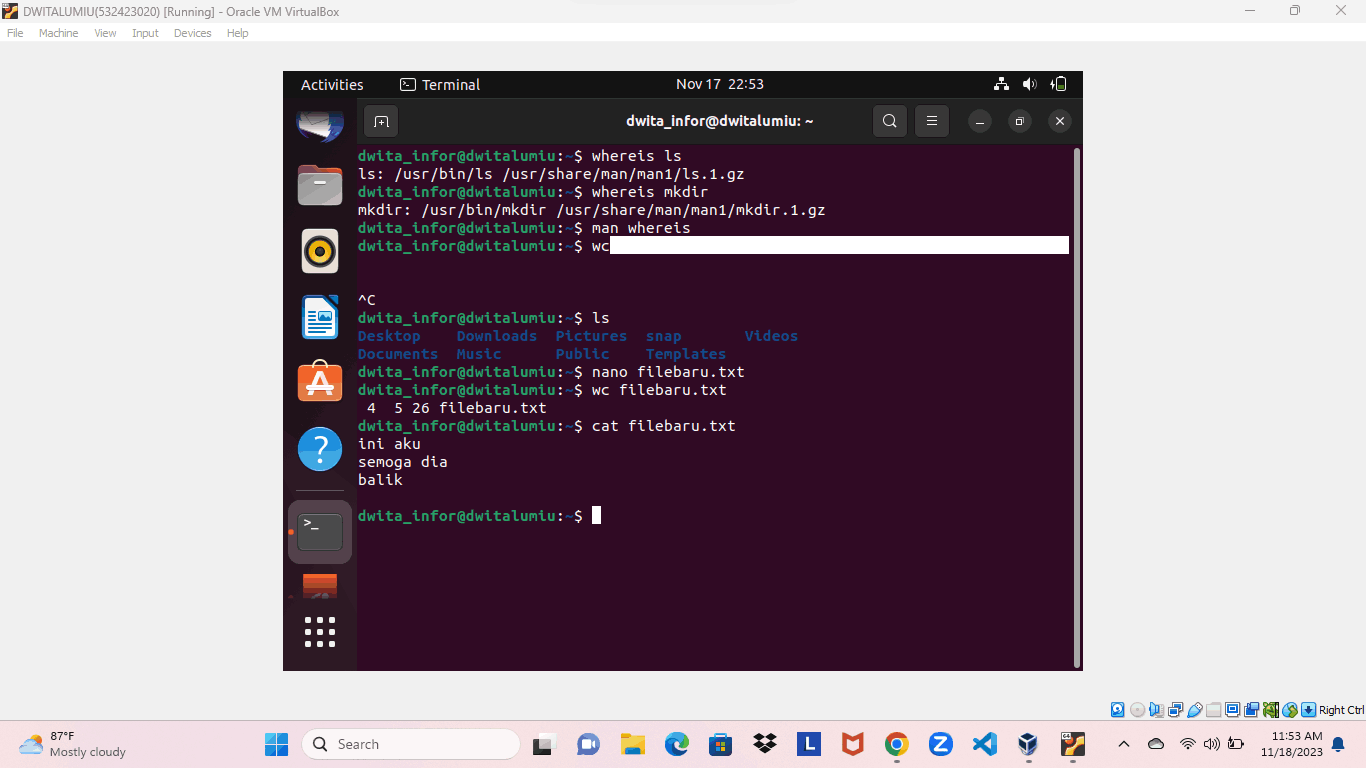Image resolution: width=1366 pixels, height=768 pixels.
Task: Show Applications grid in the dock
Action: tap(320, 632)
